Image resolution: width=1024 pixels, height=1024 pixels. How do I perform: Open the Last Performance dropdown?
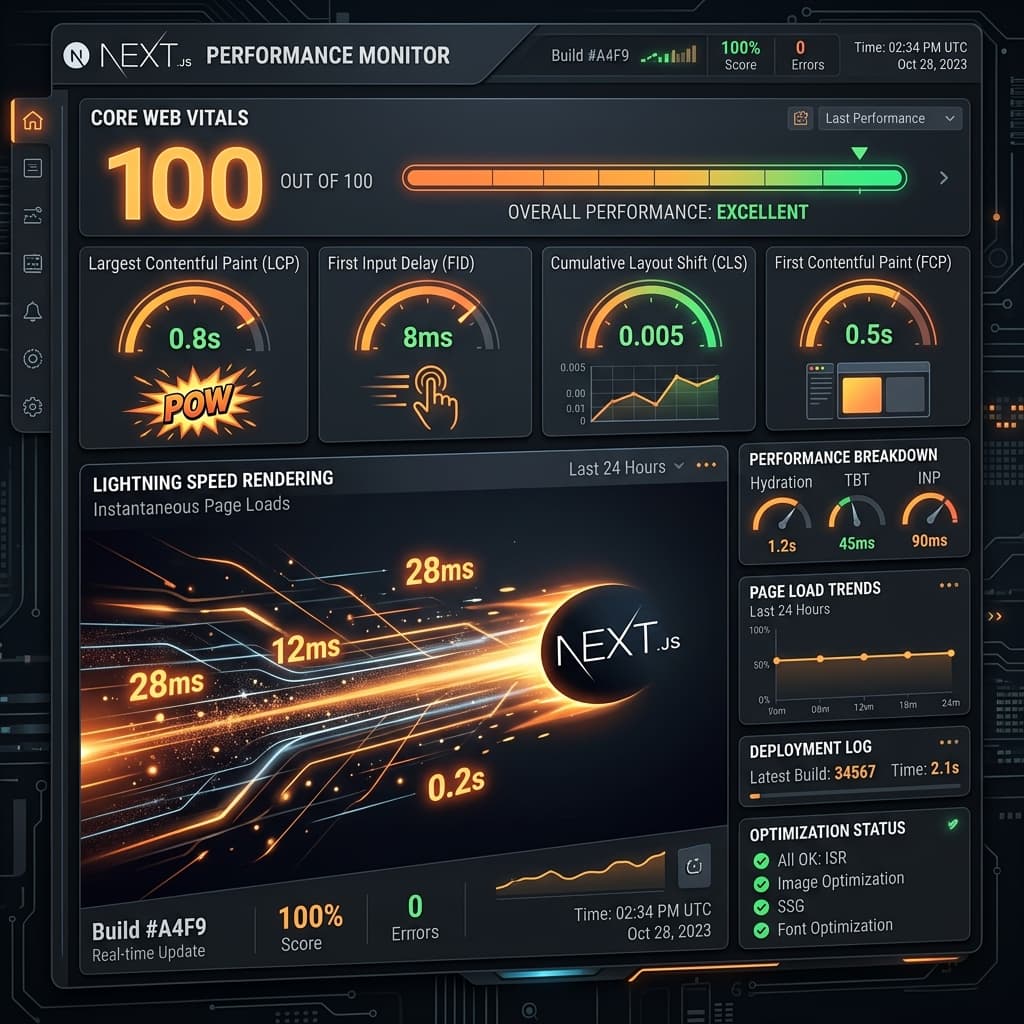(889, 118)
